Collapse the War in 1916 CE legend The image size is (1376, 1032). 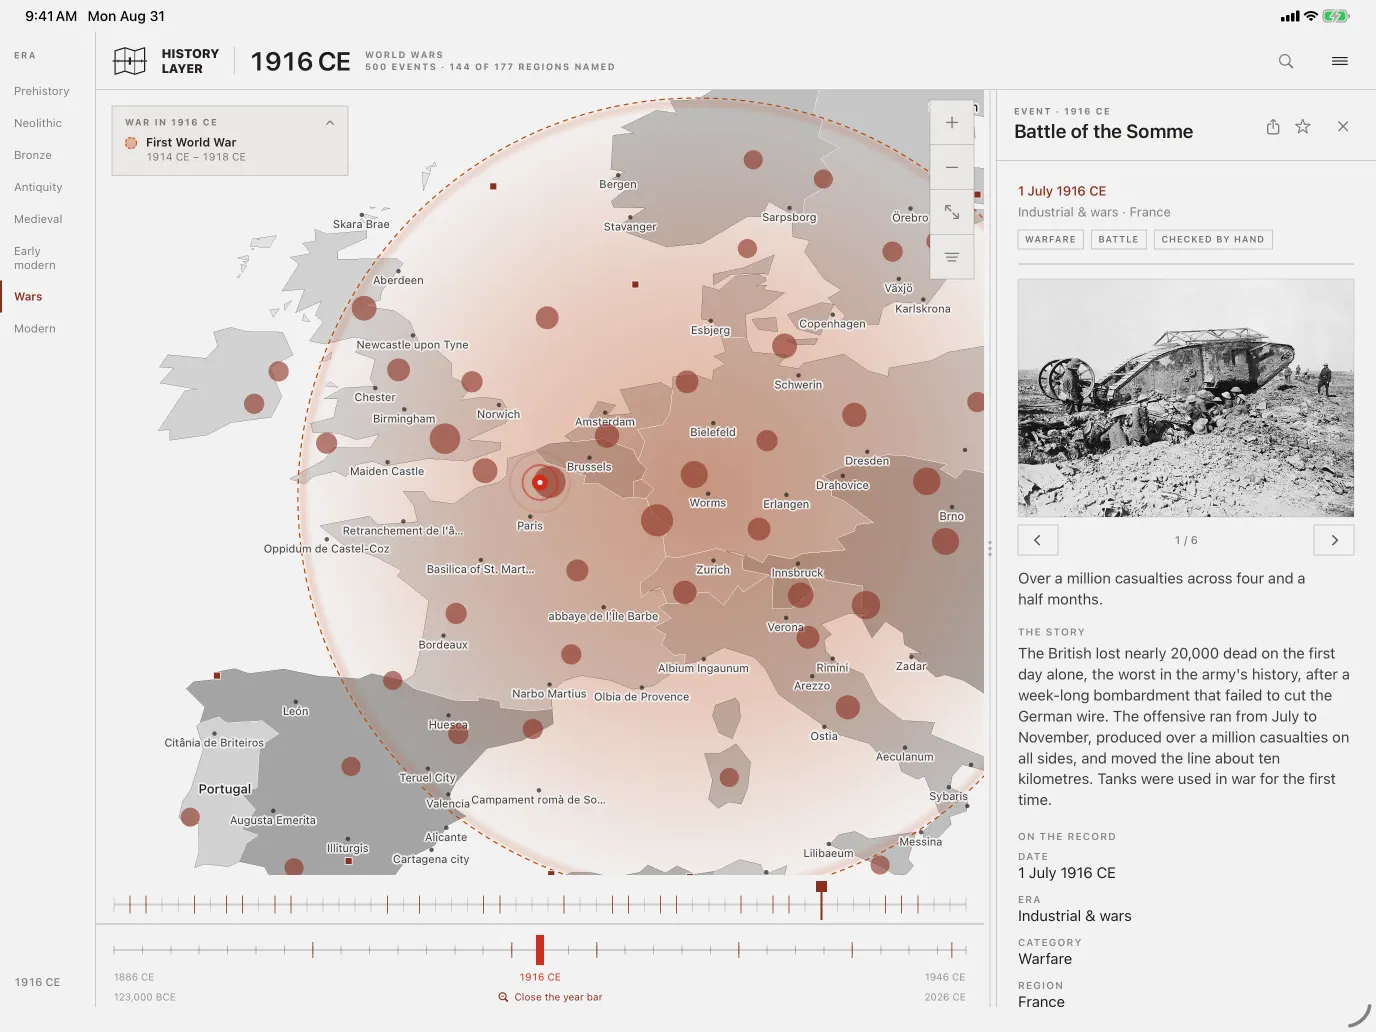click(330, 123)
